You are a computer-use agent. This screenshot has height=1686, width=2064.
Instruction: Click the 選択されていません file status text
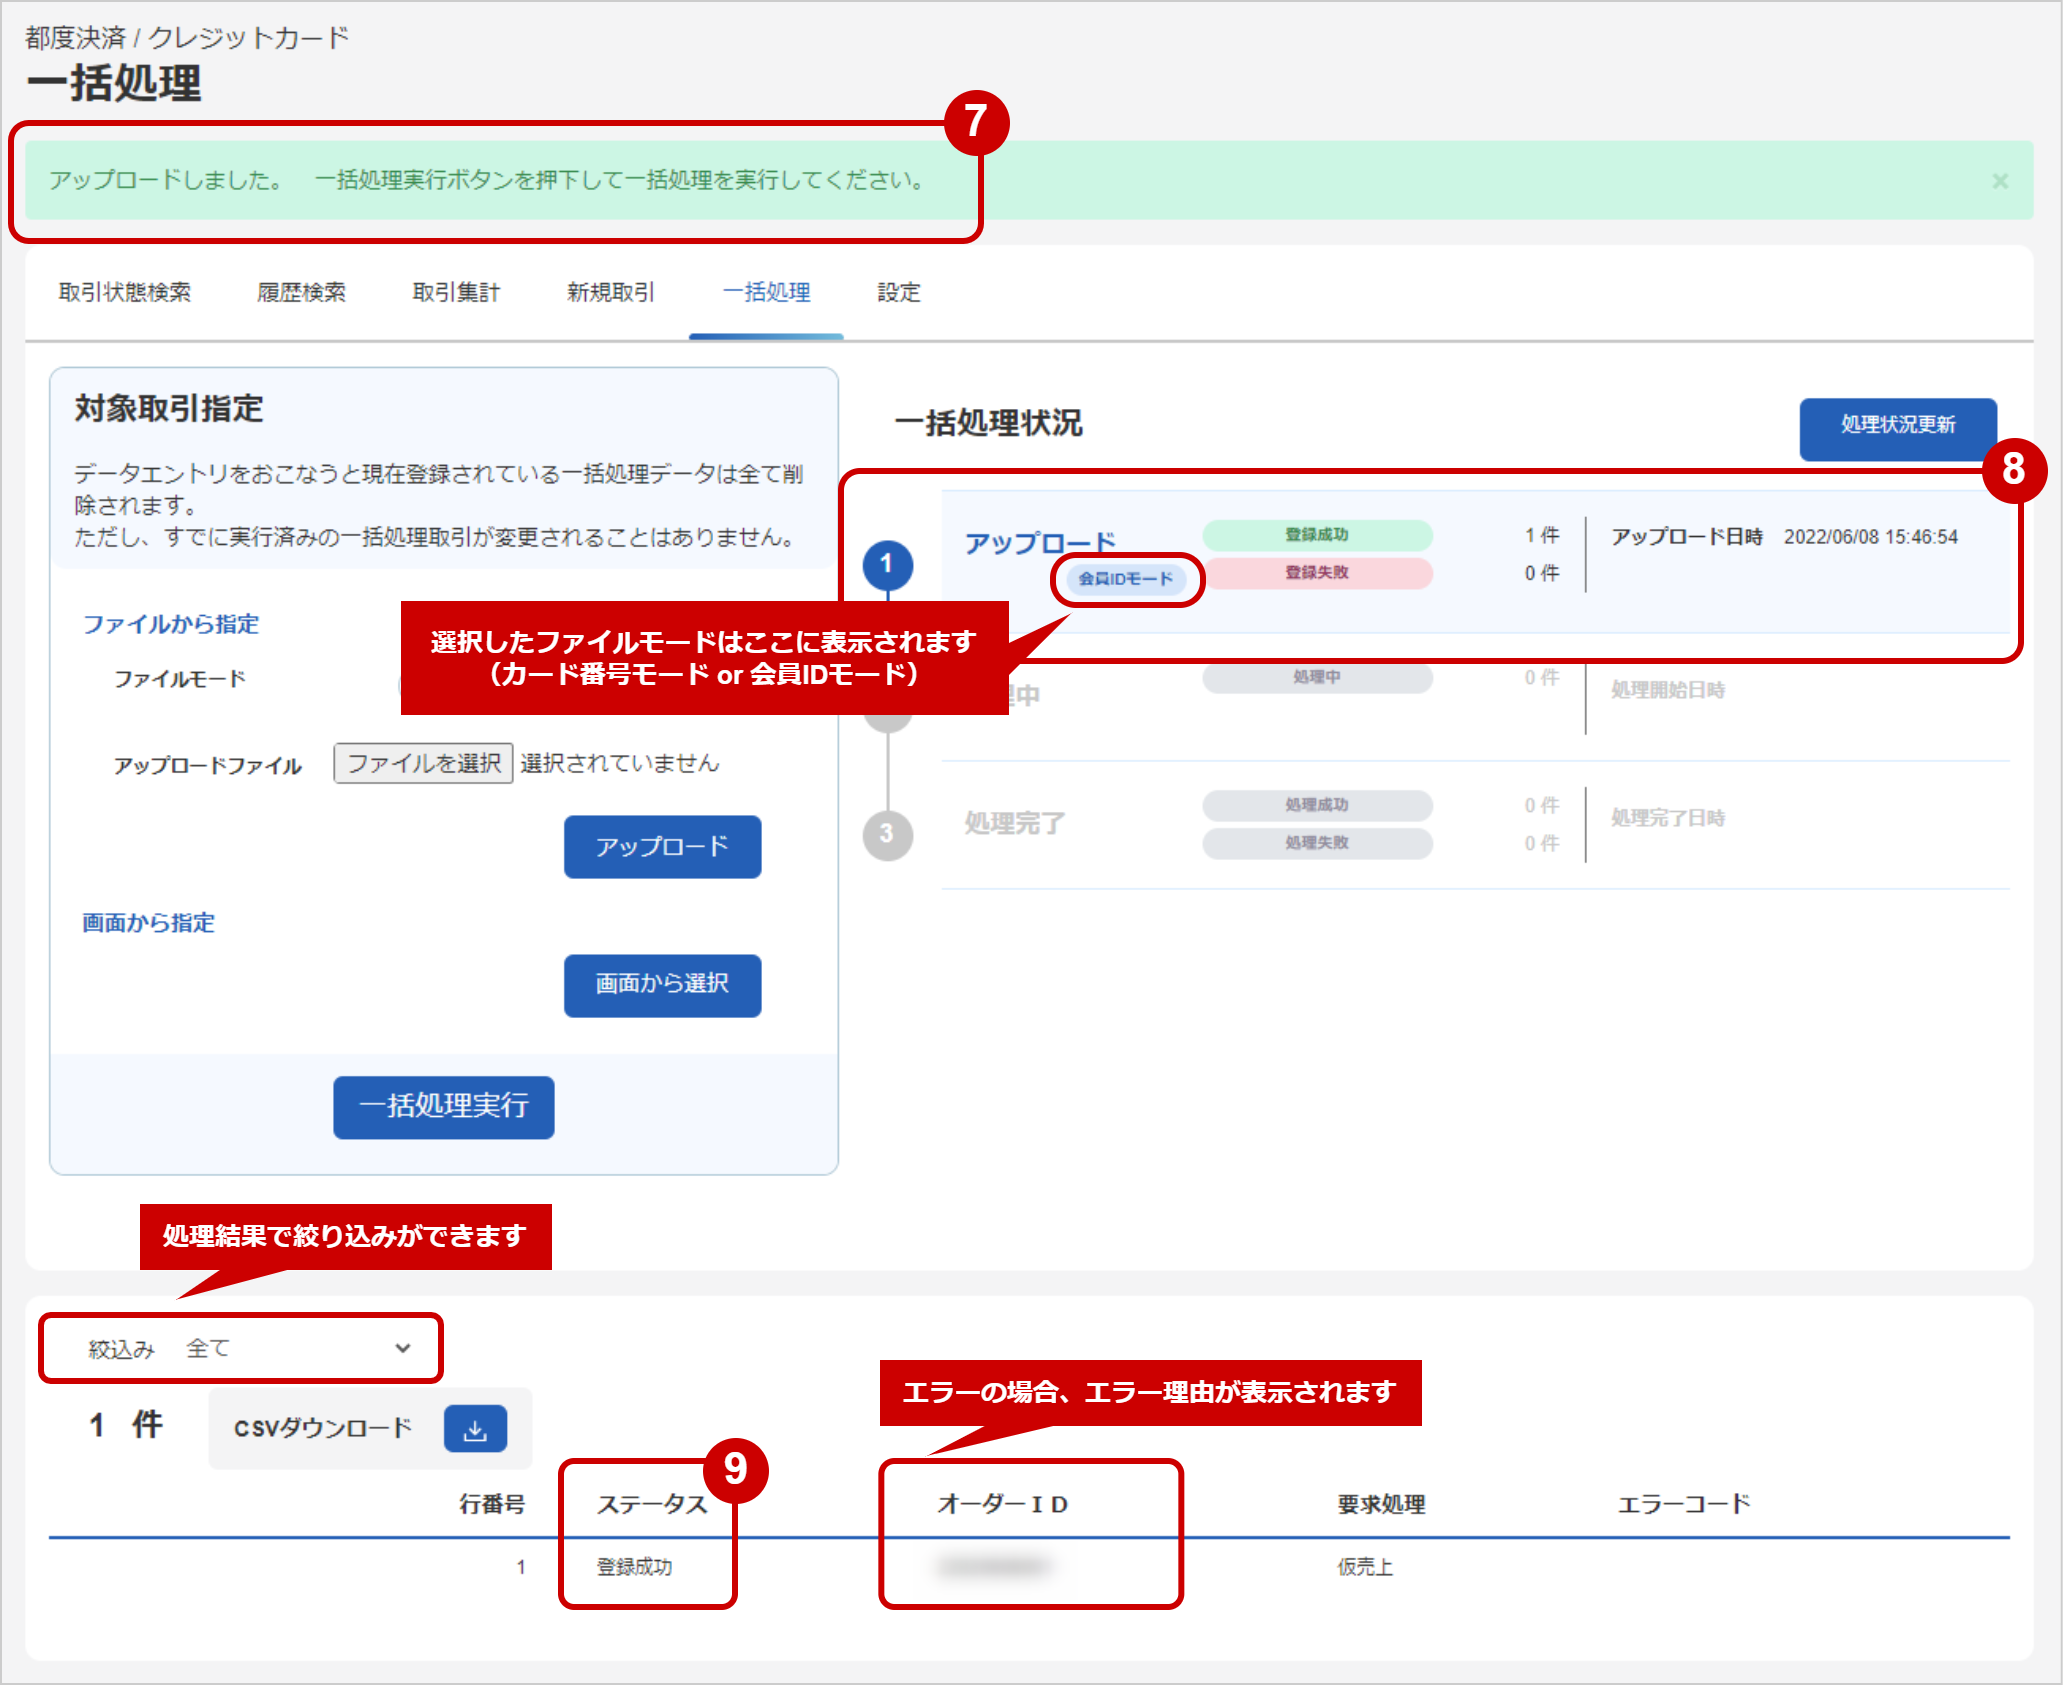(x=620, y=764)
